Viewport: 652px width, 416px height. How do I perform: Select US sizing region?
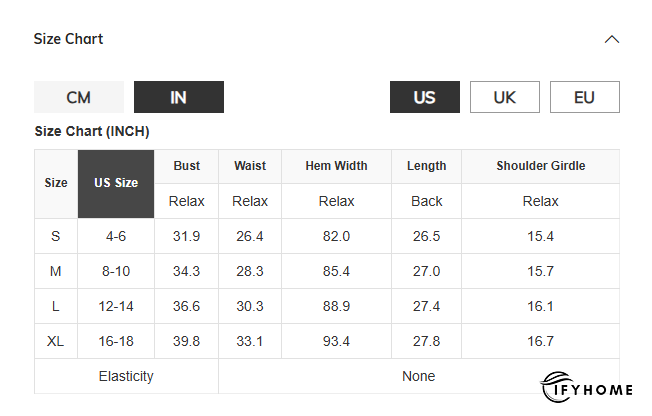pos(425,97)
